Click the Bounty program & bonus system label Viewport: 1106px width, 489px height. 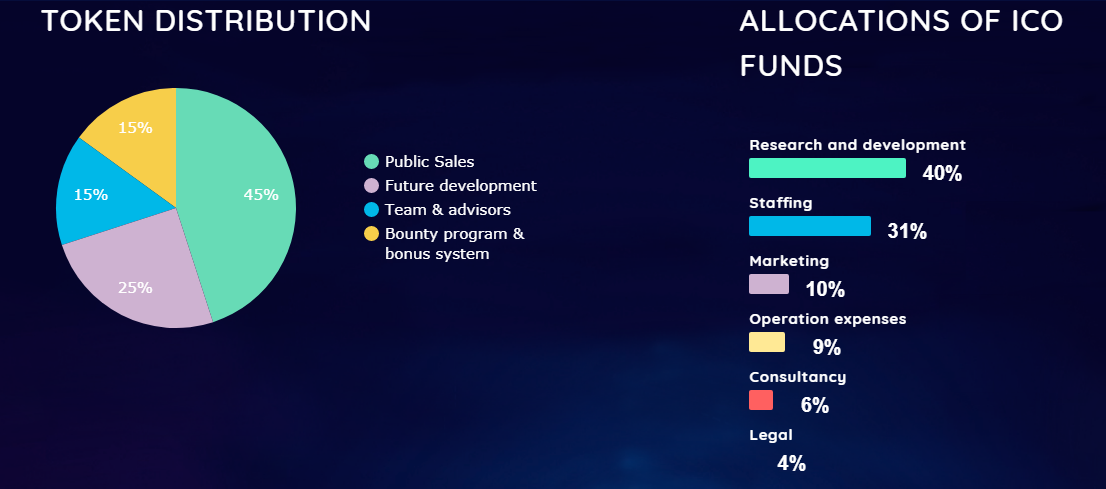click(455, 243)
